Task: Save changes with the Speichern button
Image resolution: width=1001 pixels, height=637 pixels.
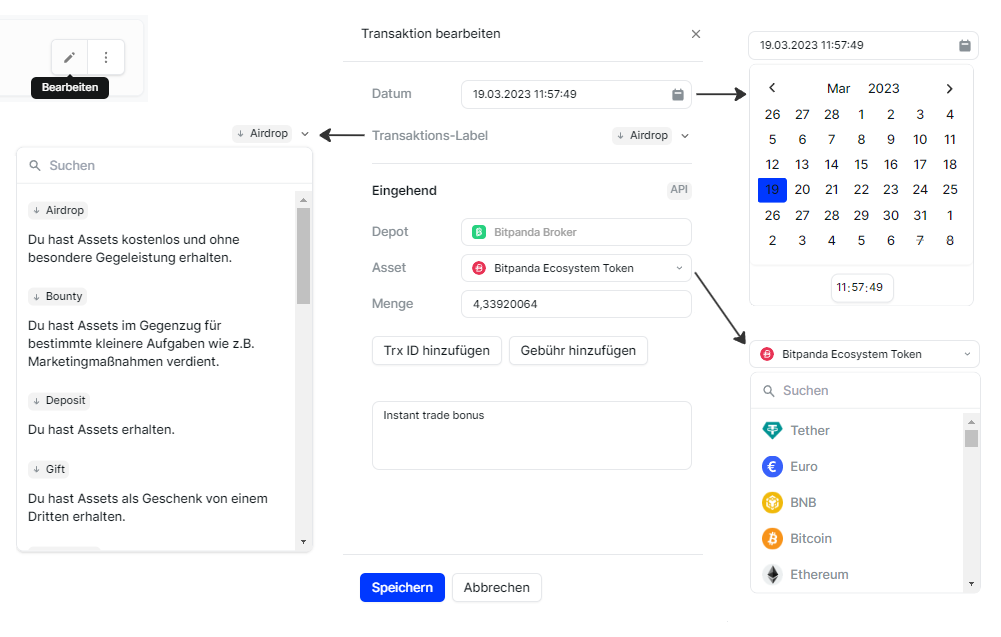Action: (x=402, y=587)
